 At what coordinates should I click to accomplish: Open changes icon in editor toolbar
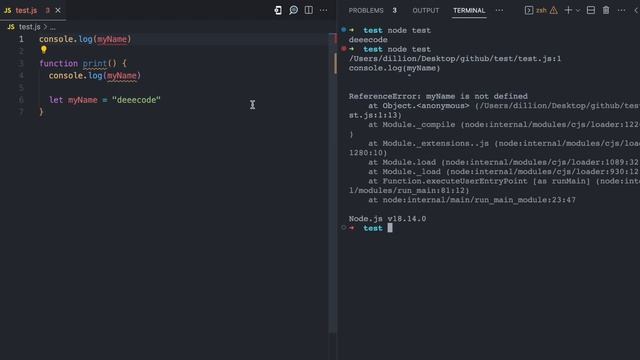click(278, 10)
